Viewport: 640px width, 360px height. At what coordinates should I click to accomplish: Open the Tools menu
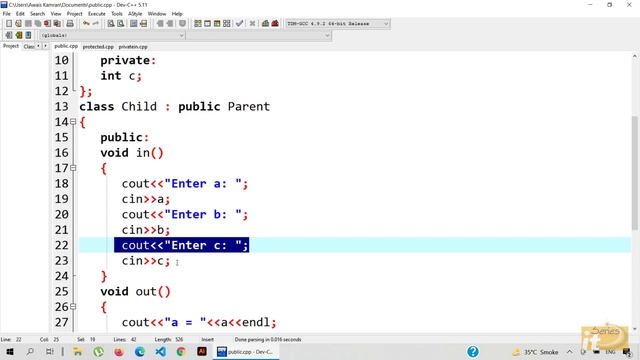(x=117, y=13)
